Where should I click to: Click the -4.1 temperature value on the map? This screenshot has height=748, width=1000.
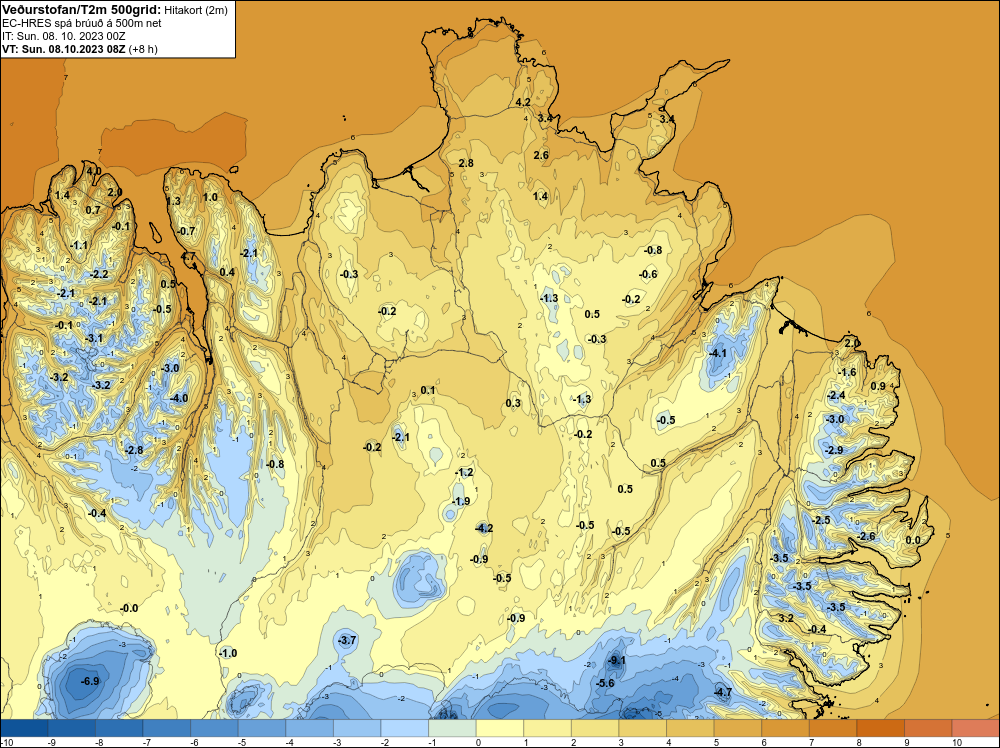(x=717, y=353)
